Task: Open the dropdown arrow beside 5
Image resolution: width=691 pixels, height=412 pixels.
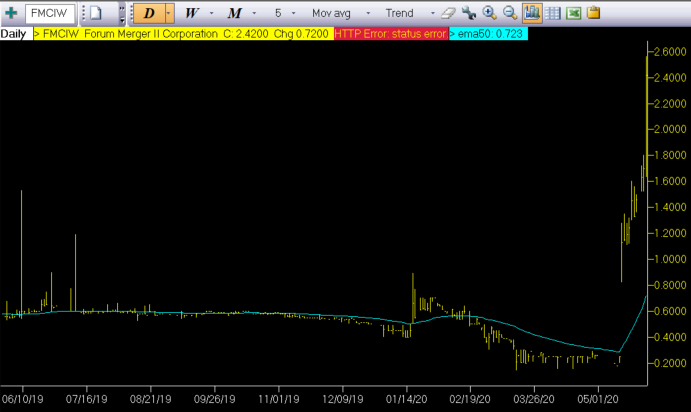Action: (293, 13)
